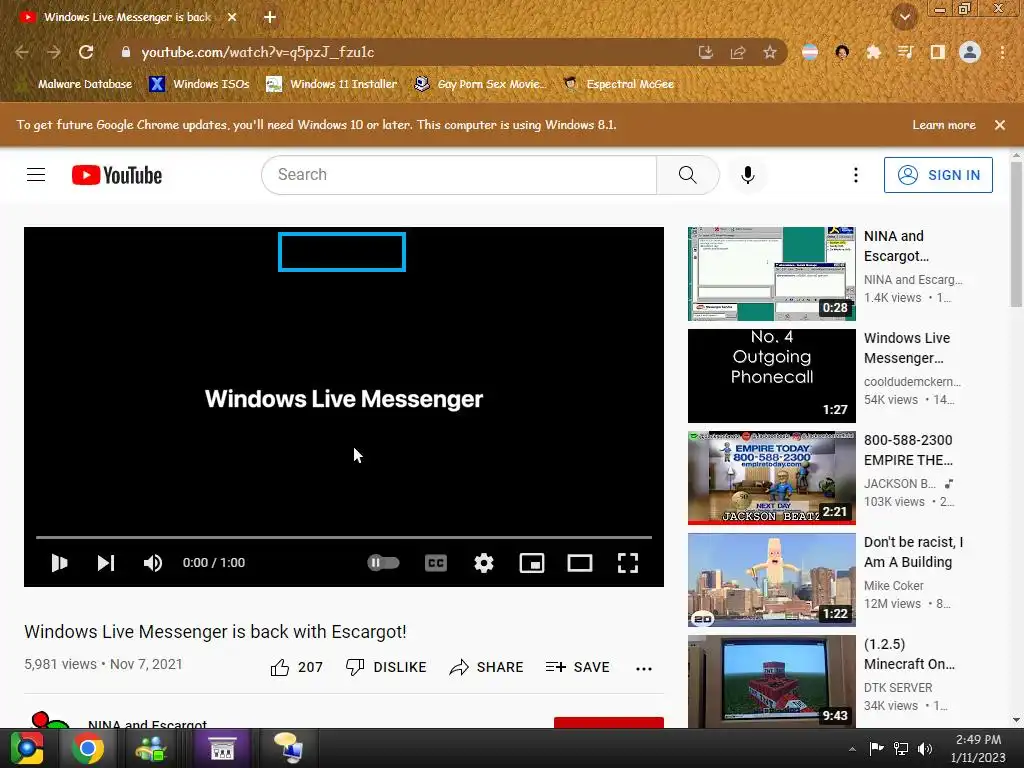Bookmark this page with the star icon
Viewport: 1024px width, 768px height.
[x=770, y=52]
